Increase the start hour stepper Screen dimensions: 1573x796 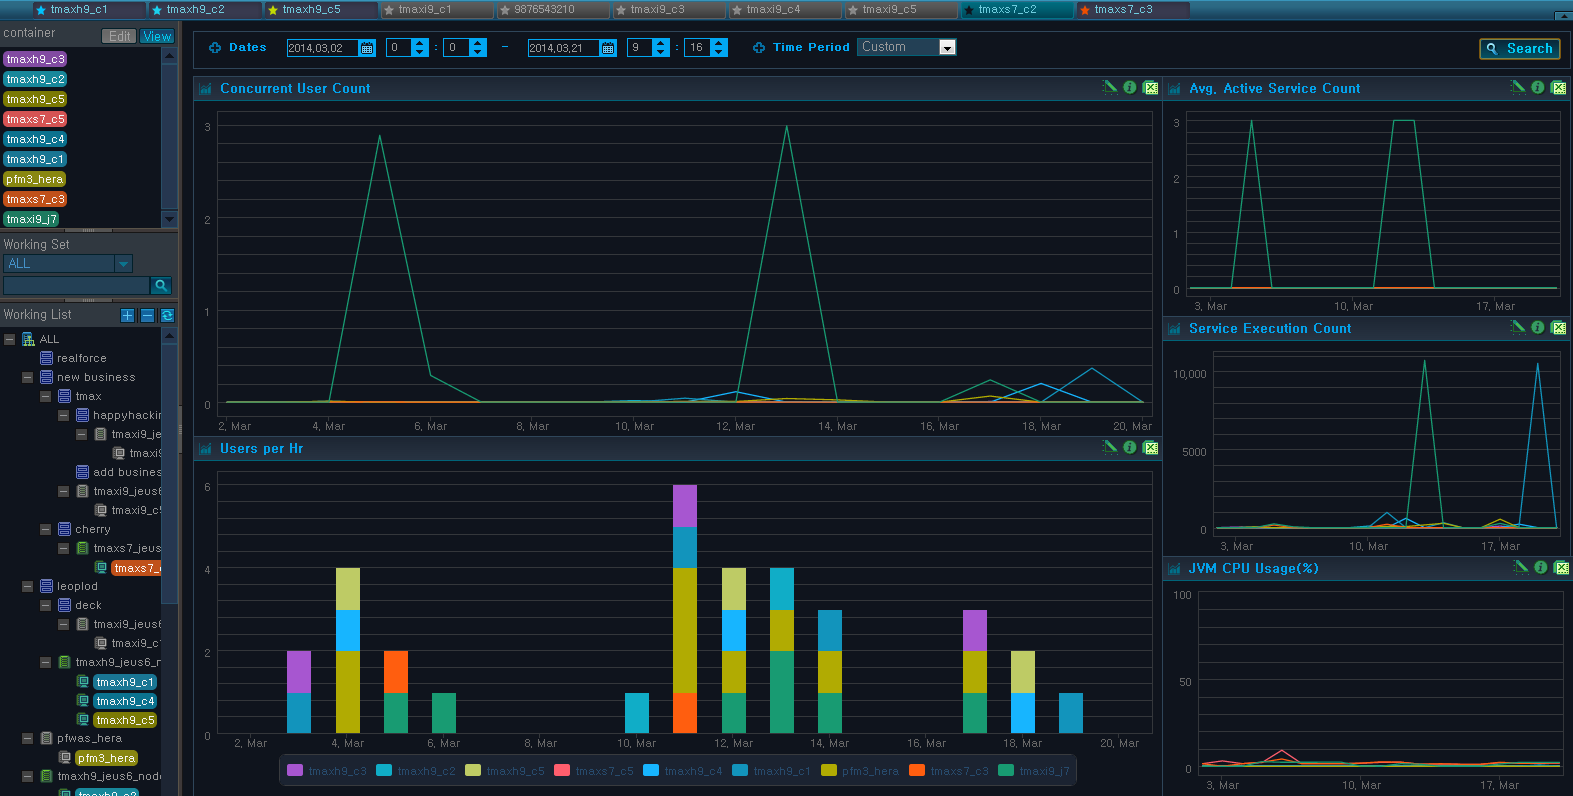[420, 43]
